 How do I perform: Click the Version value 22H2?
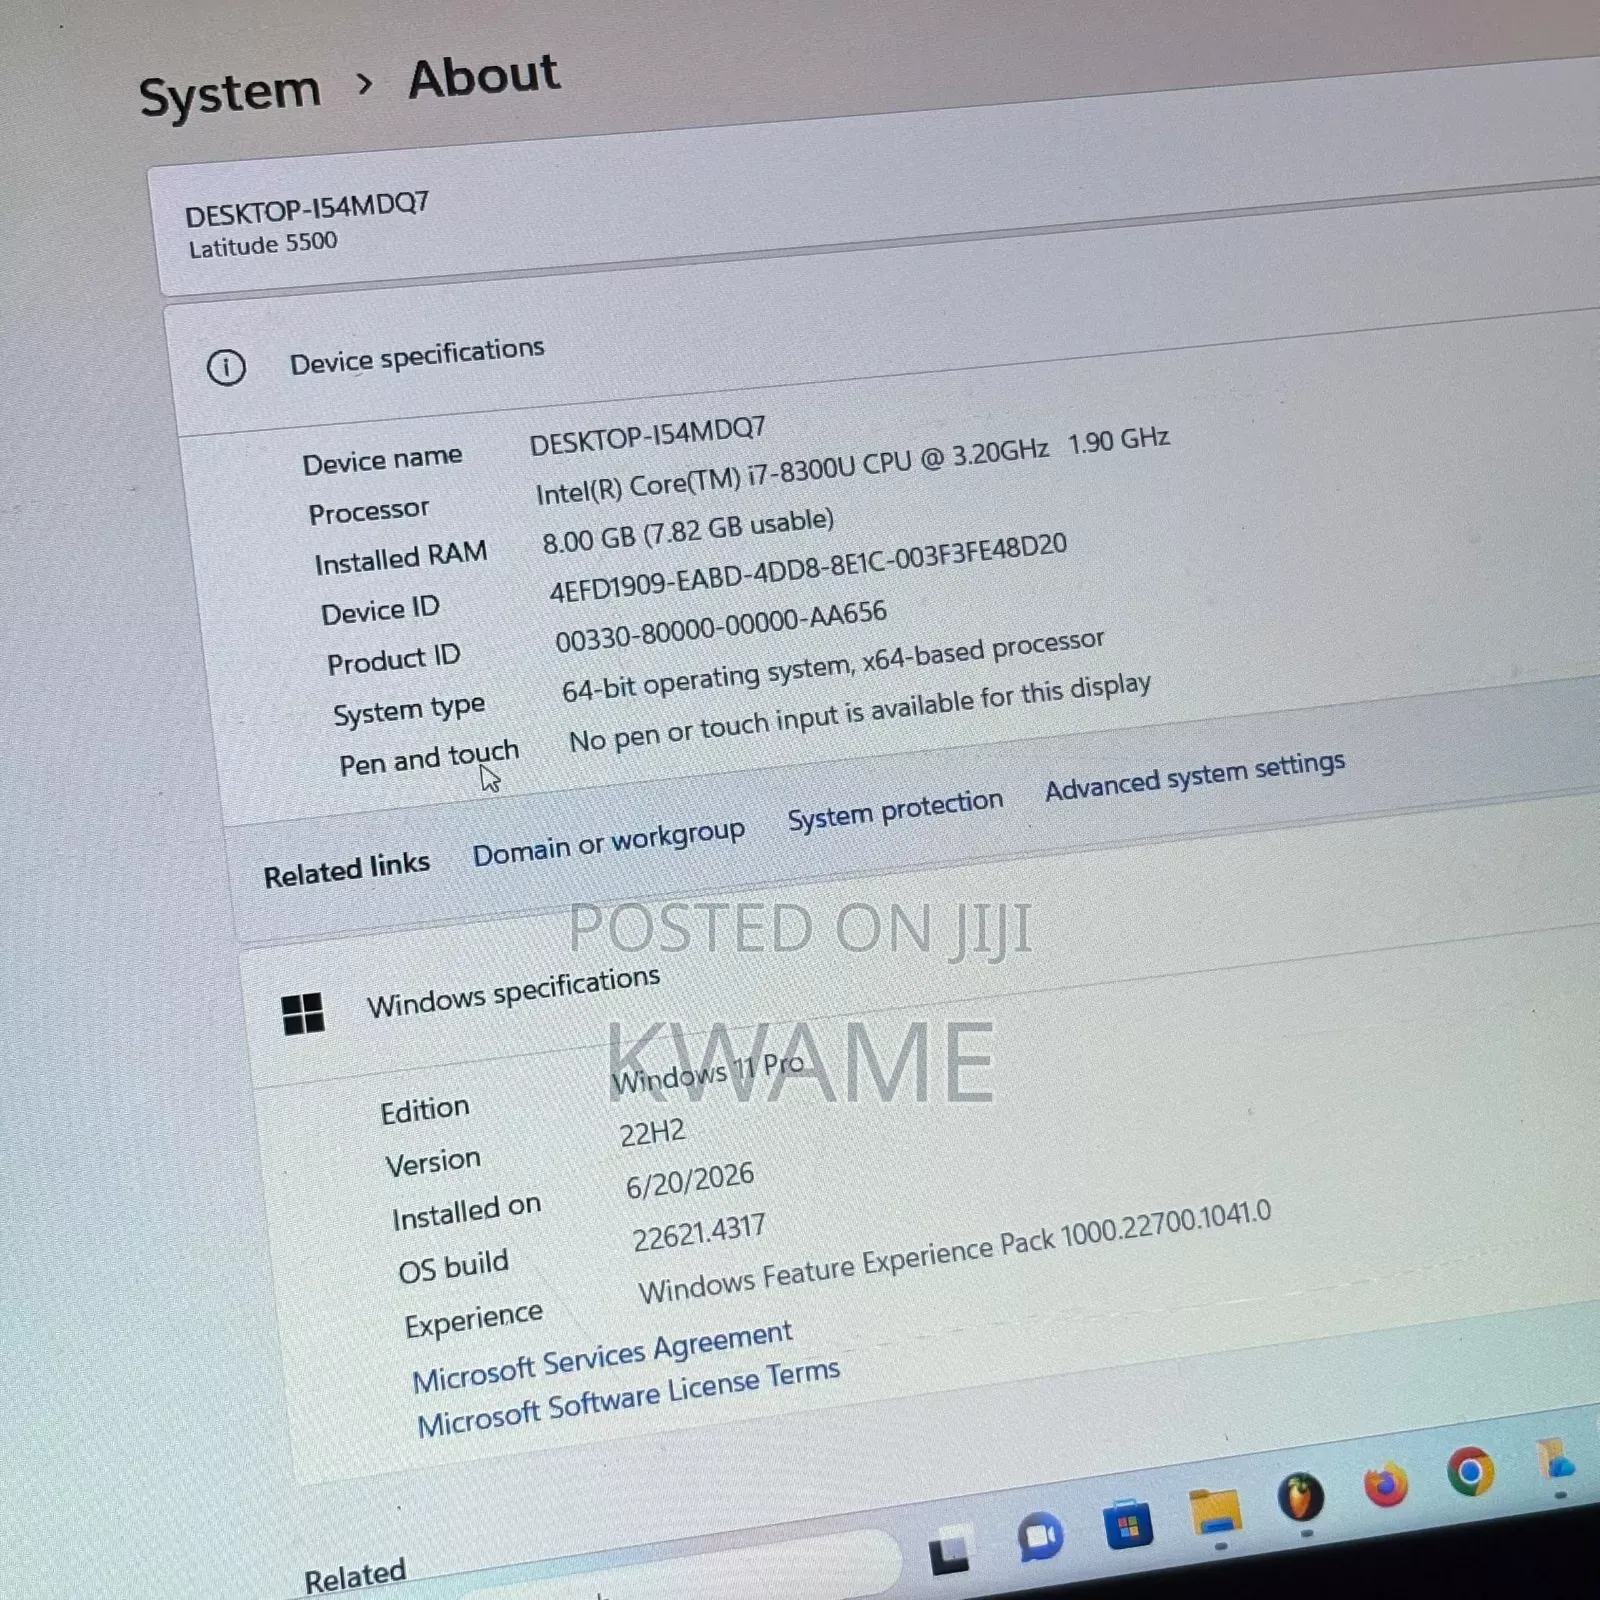pyautogui.click(x=652, y=1133)
